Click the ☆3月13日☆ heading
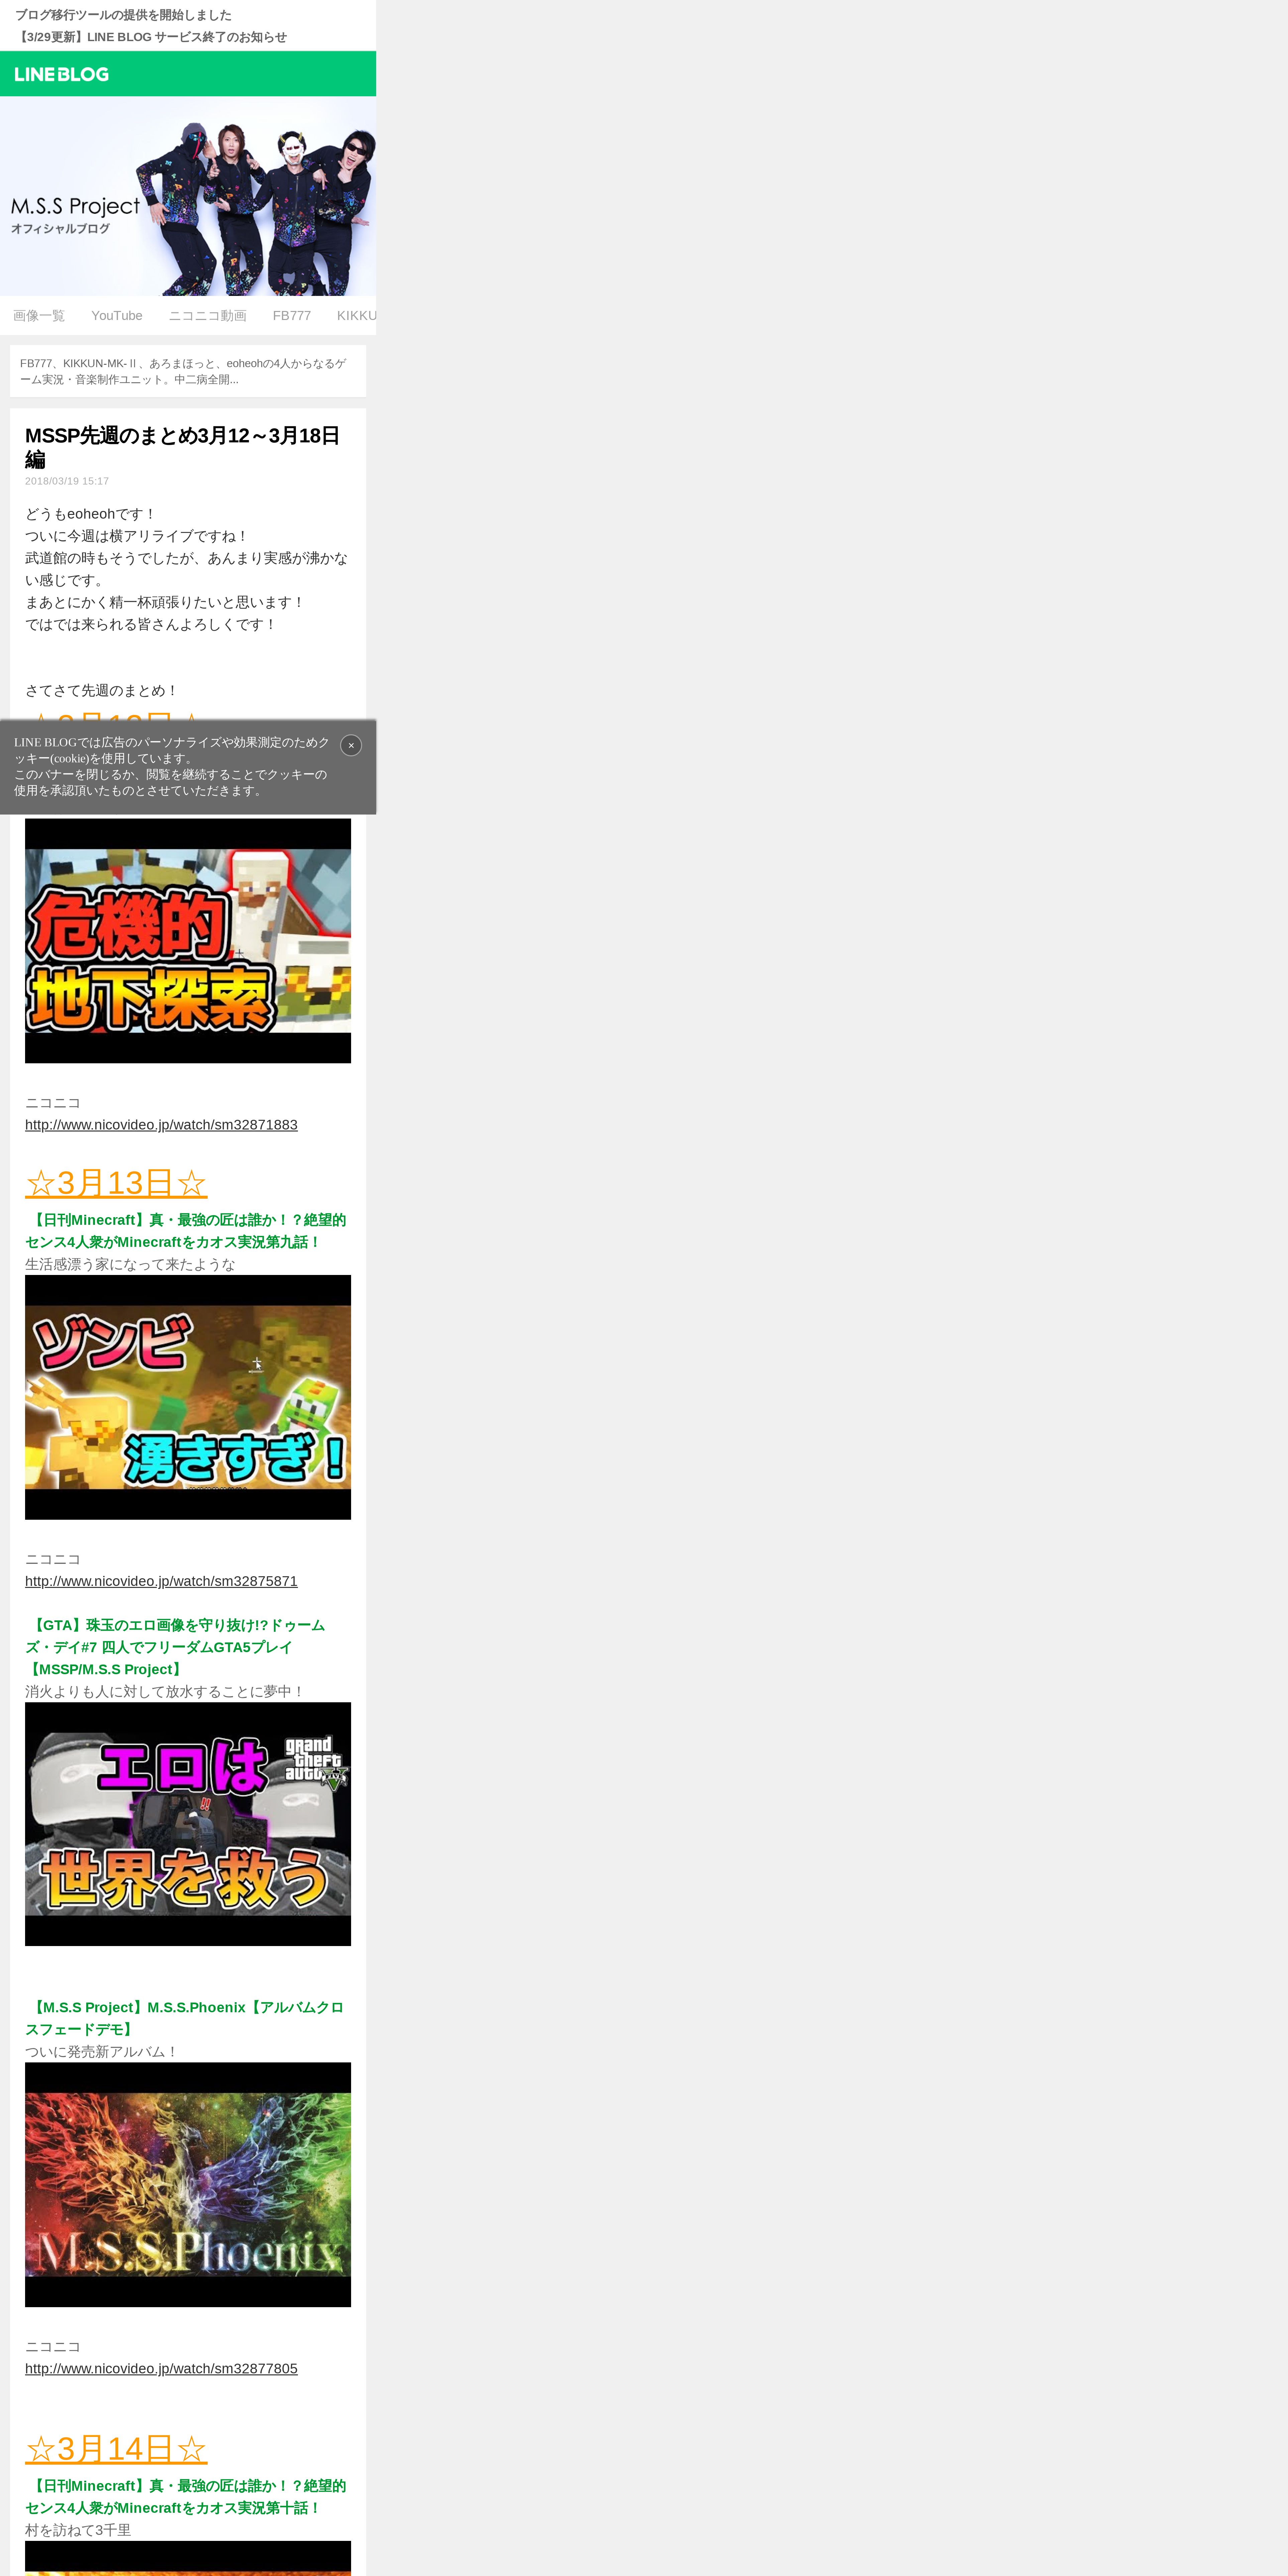This screenshot has height=2576, width=1288. tap(116, 1183)
